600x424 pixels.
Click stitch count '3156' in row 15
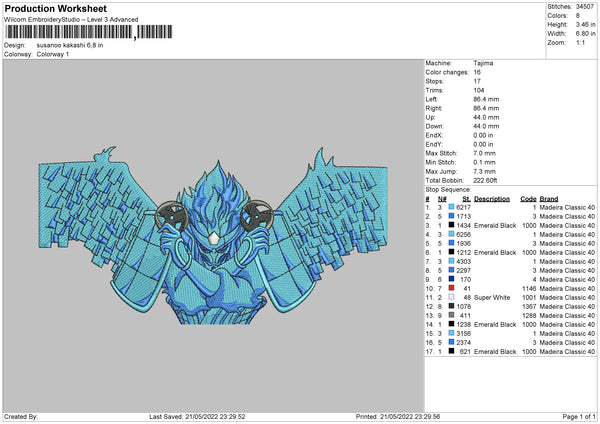tap(463, 333)
